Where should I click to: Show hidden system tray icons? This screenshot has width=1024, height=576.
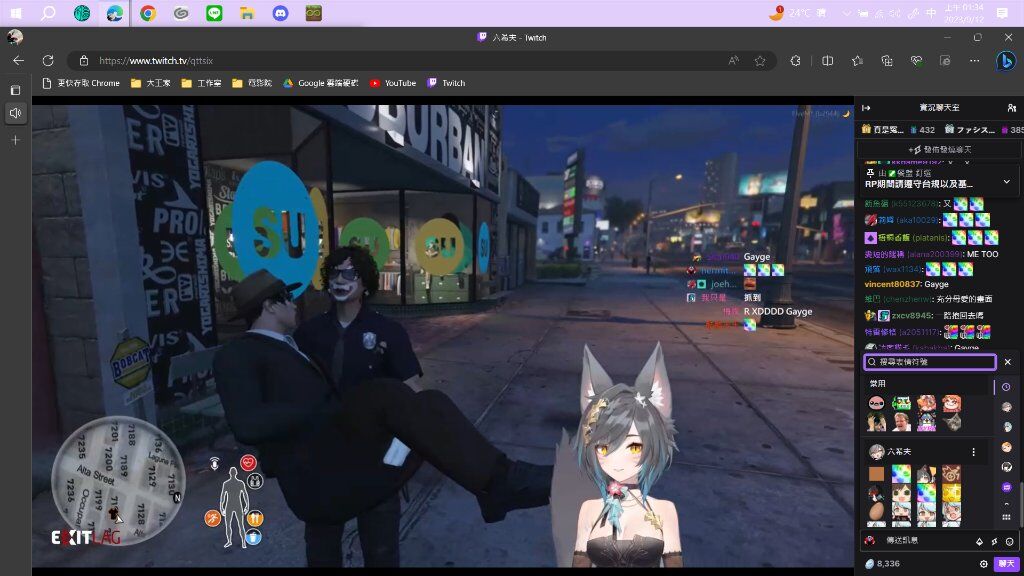846,13
